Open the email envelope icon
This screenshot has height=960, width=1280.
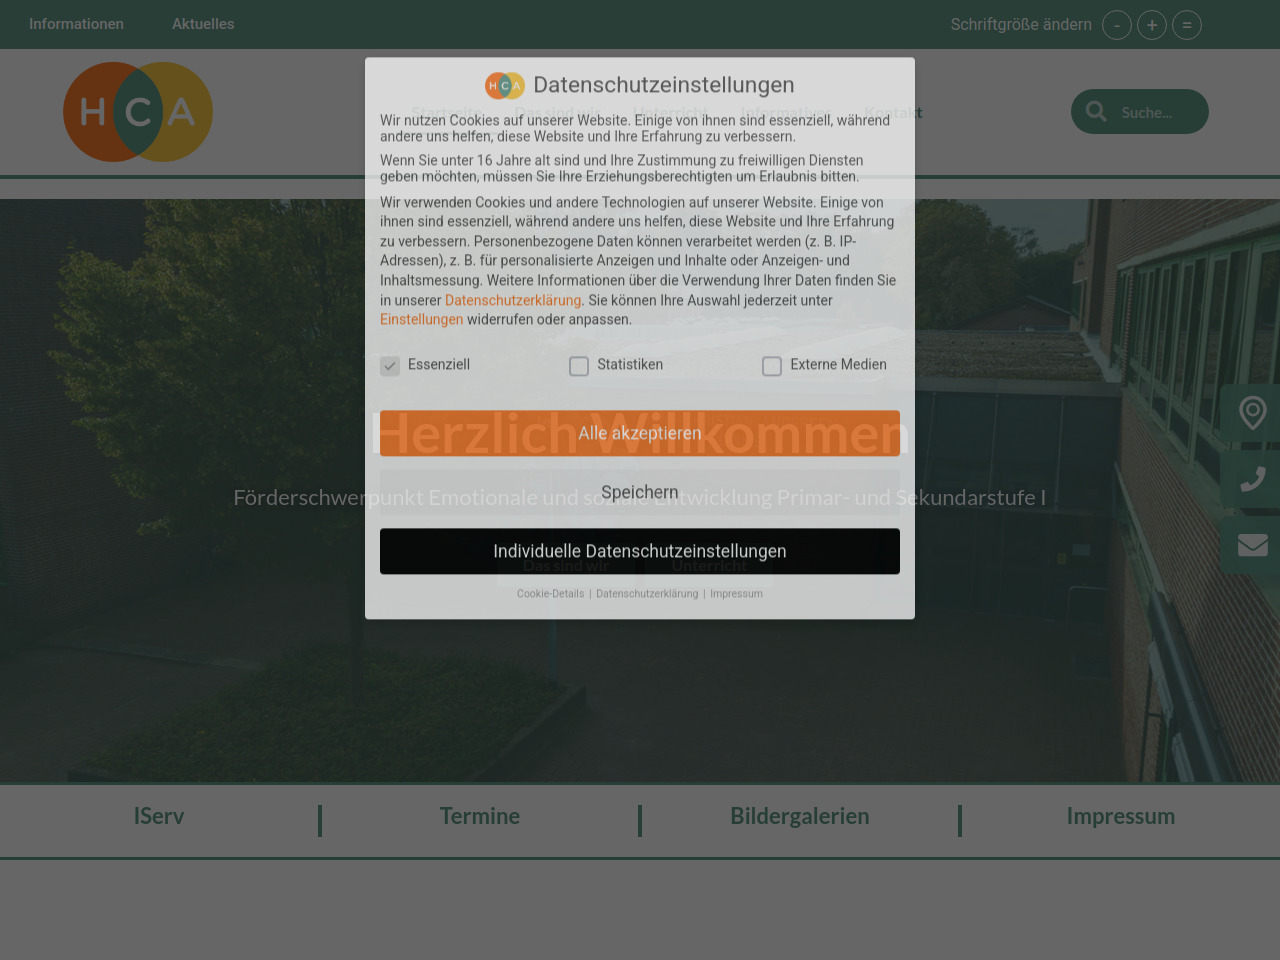tap(1252, 545)
